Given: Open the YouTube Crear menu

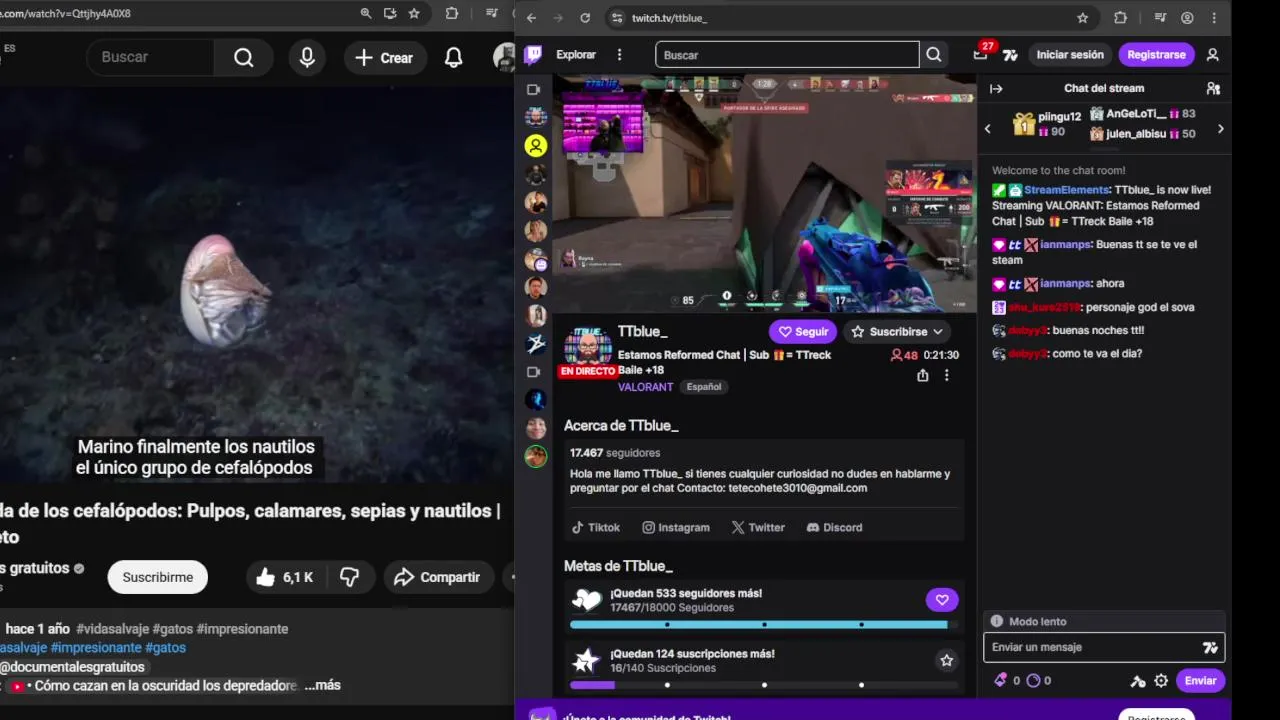Looking at the screenshot, I should pyautogui.click(x=384, y=57).
